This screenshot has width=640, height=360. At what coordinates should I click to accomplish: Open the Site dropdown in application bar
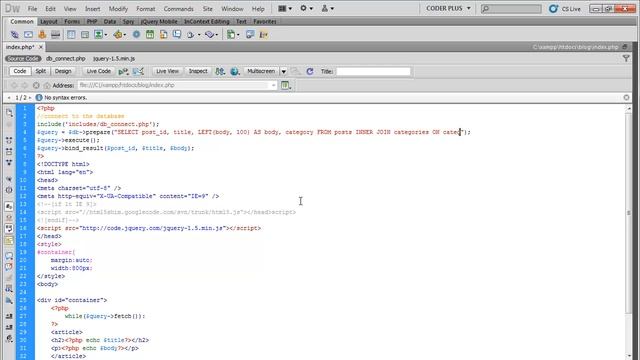(x=328, y=8)
